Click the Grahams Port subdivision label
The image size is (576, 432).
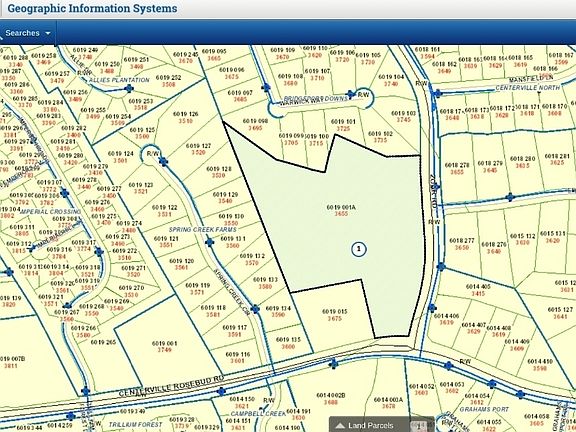coord(484,409)
